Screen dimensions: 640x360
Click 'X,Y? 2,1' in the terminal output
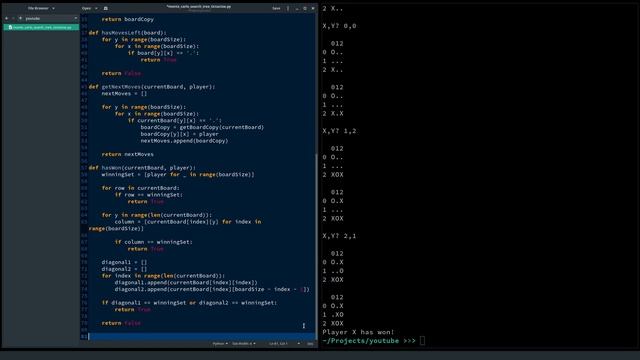339,236
